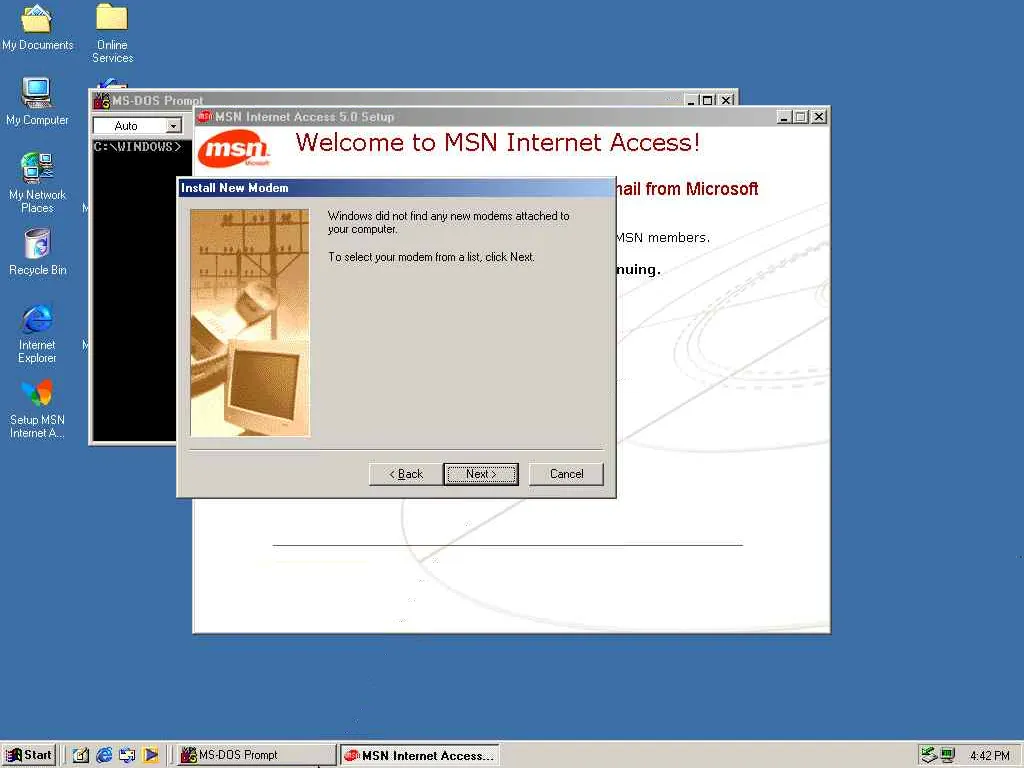Click the MS-DOS Prompt title bar icon
Viewport: 1024px width, 768px height.
click(101, 101)
